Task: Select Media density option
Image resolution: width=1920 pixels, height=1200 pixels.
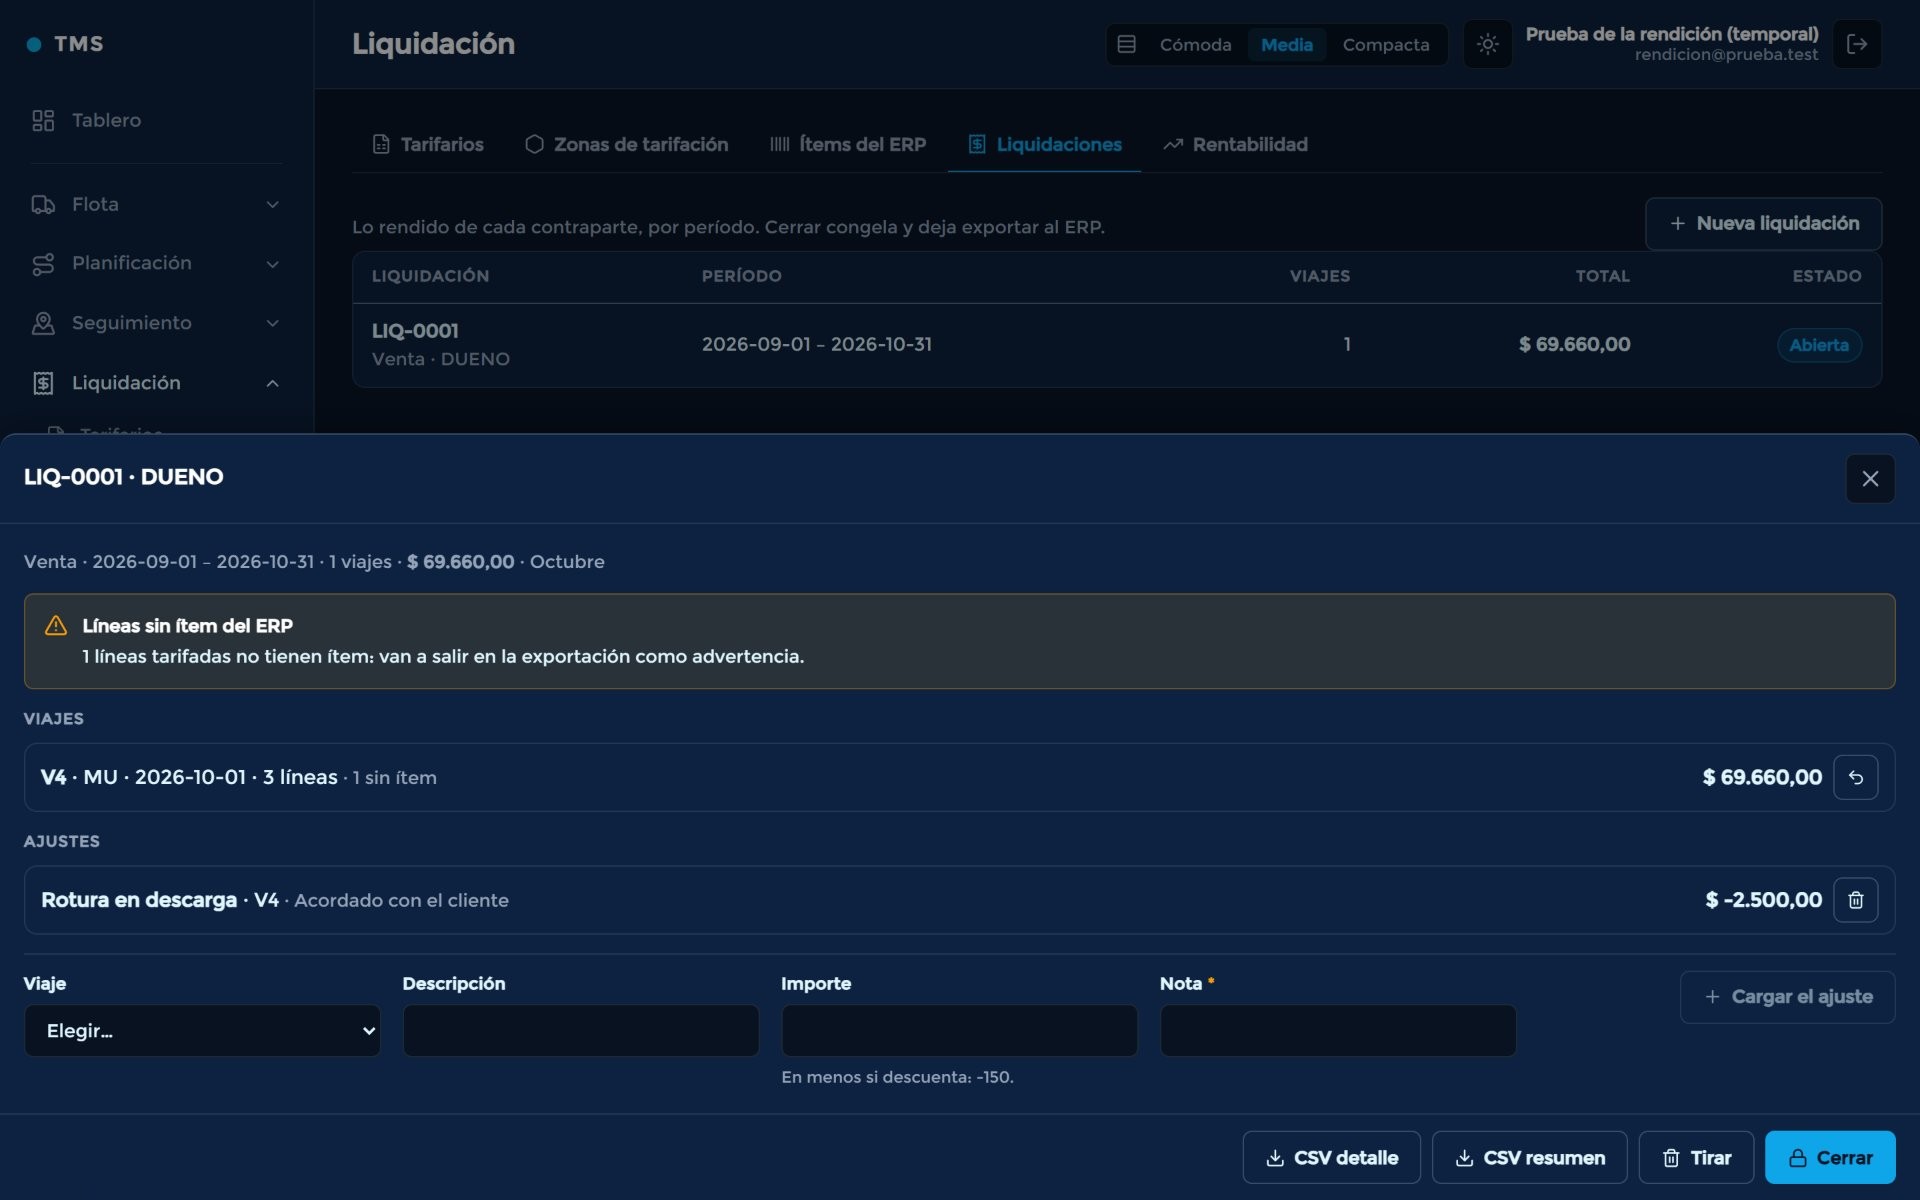Action: (x=1287, y=44)
